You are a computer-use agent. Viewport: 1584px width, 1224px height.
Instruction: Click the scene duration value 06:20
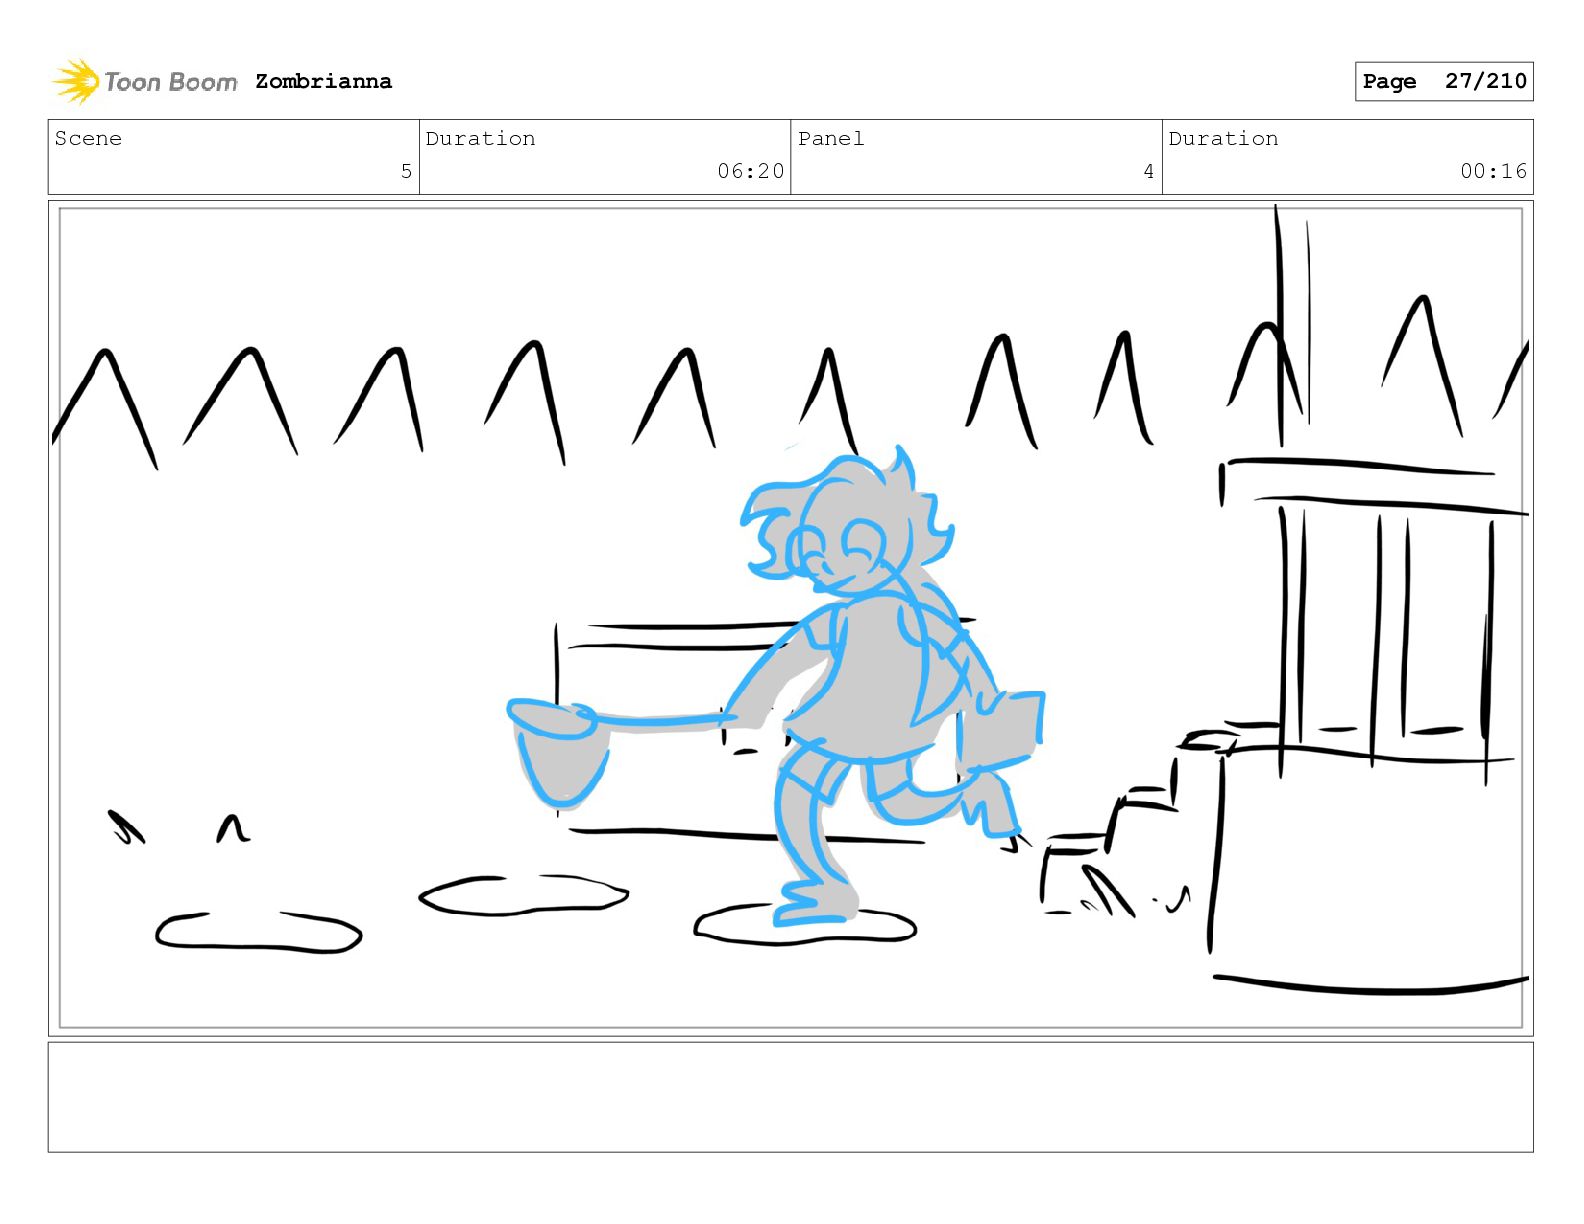(750, 171)
